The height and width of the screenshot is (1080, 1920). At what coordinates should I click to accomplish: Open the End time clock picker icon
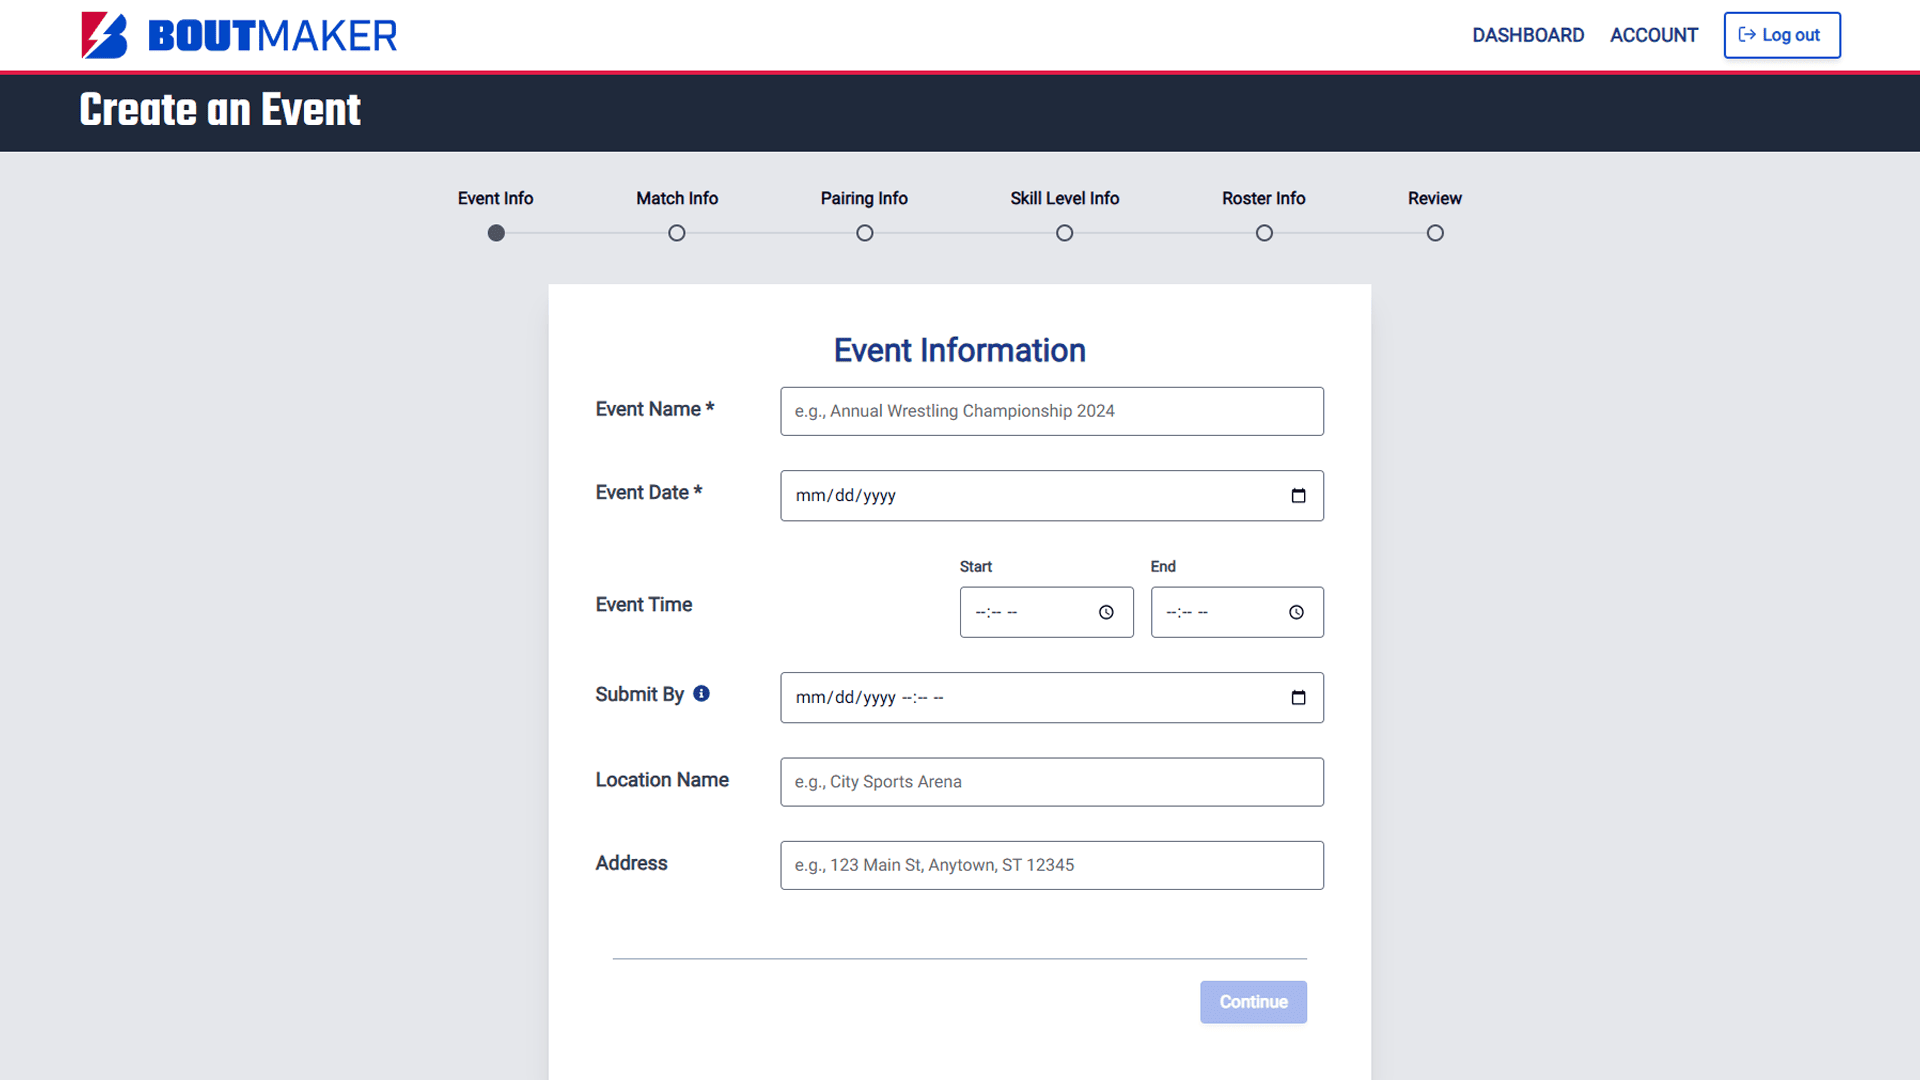1296,612
